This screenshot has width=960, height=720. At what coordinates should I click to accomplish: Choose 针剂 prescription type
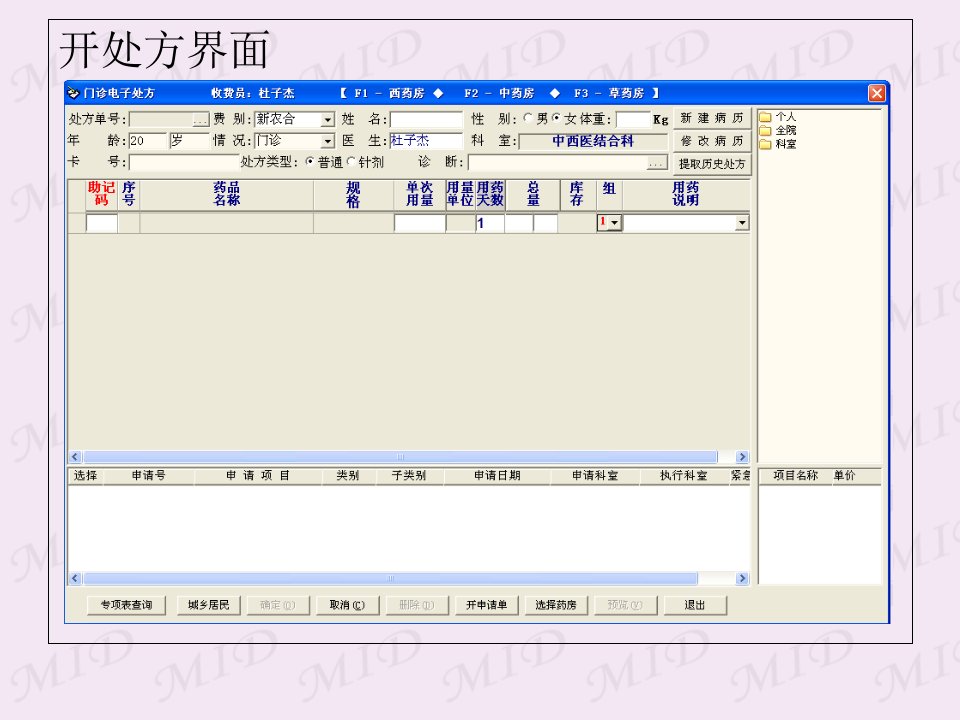pyautogui.click(x=351, y=162)
